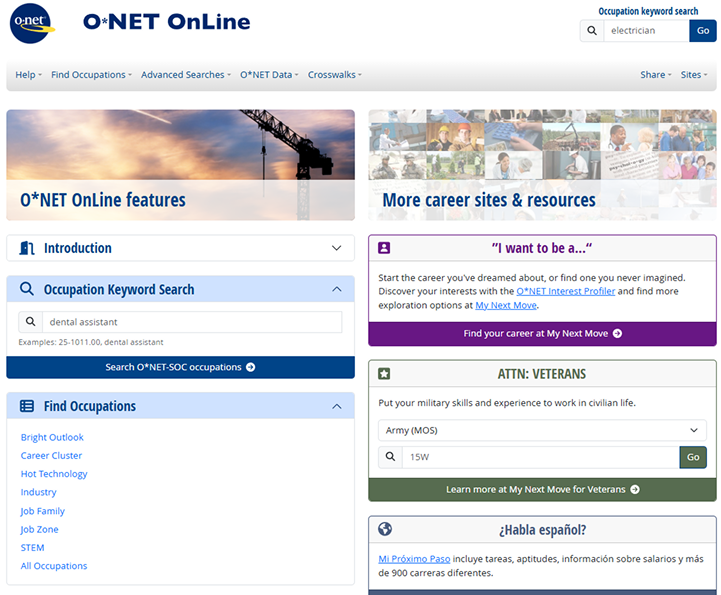This screenshot has width=721, height=595.
Task: Open the Find Occupations nav menu
Action: 92,74
